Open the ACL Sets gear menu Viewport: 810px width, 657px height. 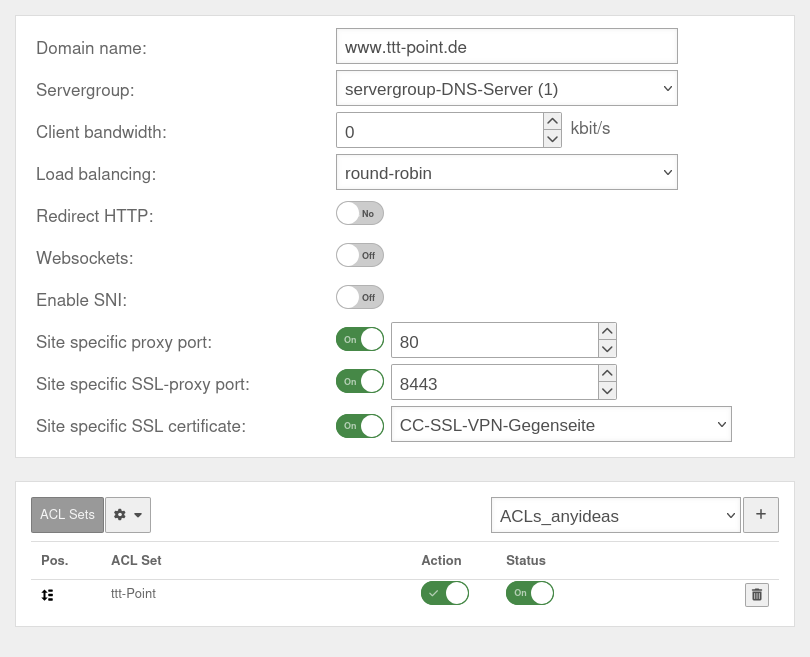[x=128, y=514]
